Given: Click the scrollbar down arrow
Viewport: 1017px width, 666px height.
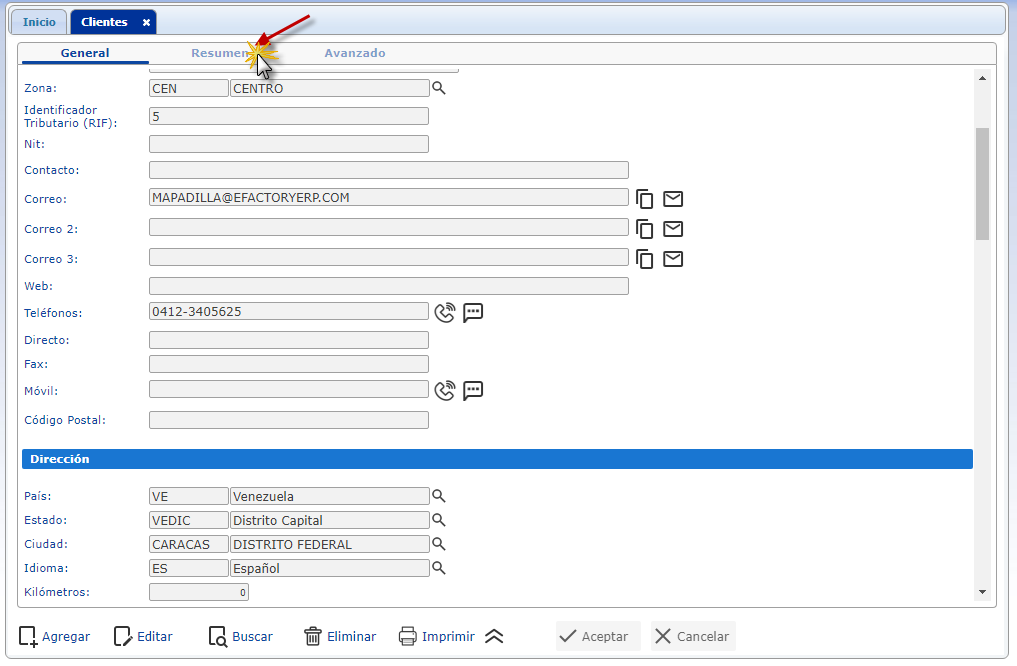Looking at the screenshot, I should 982,591.
